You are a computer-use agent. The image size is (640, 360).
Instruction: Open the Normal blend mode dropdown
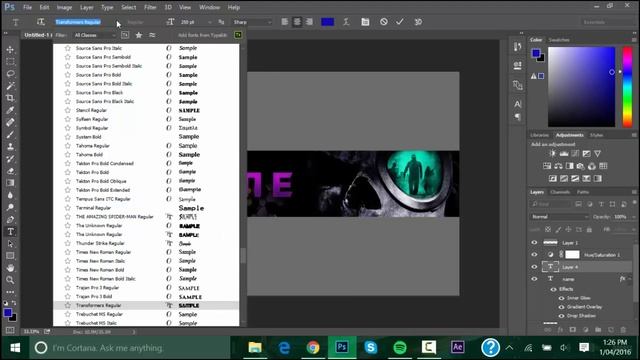pos(560,217)
